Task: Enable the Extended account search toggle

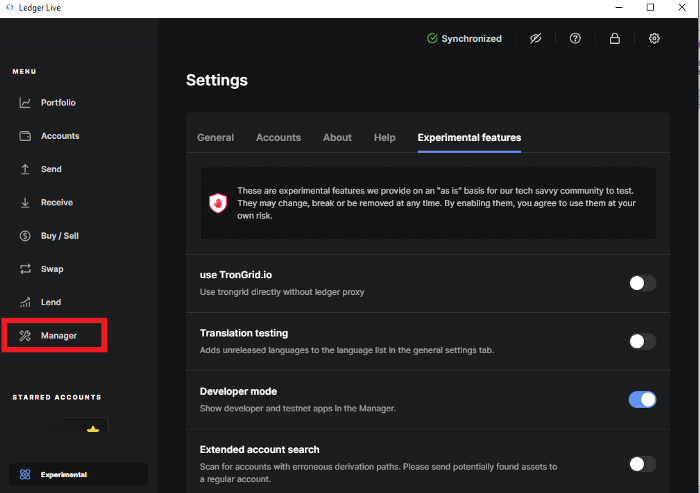Action: coord(642,464)
